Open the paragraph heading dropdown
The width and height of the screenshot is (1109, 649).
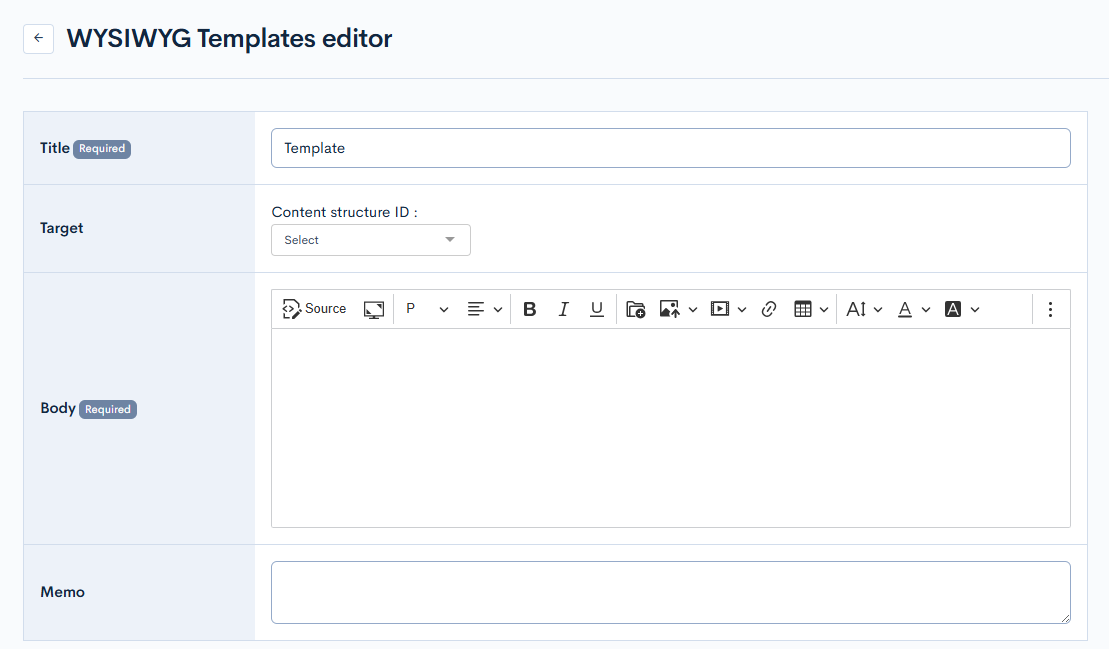pos(426,310)
